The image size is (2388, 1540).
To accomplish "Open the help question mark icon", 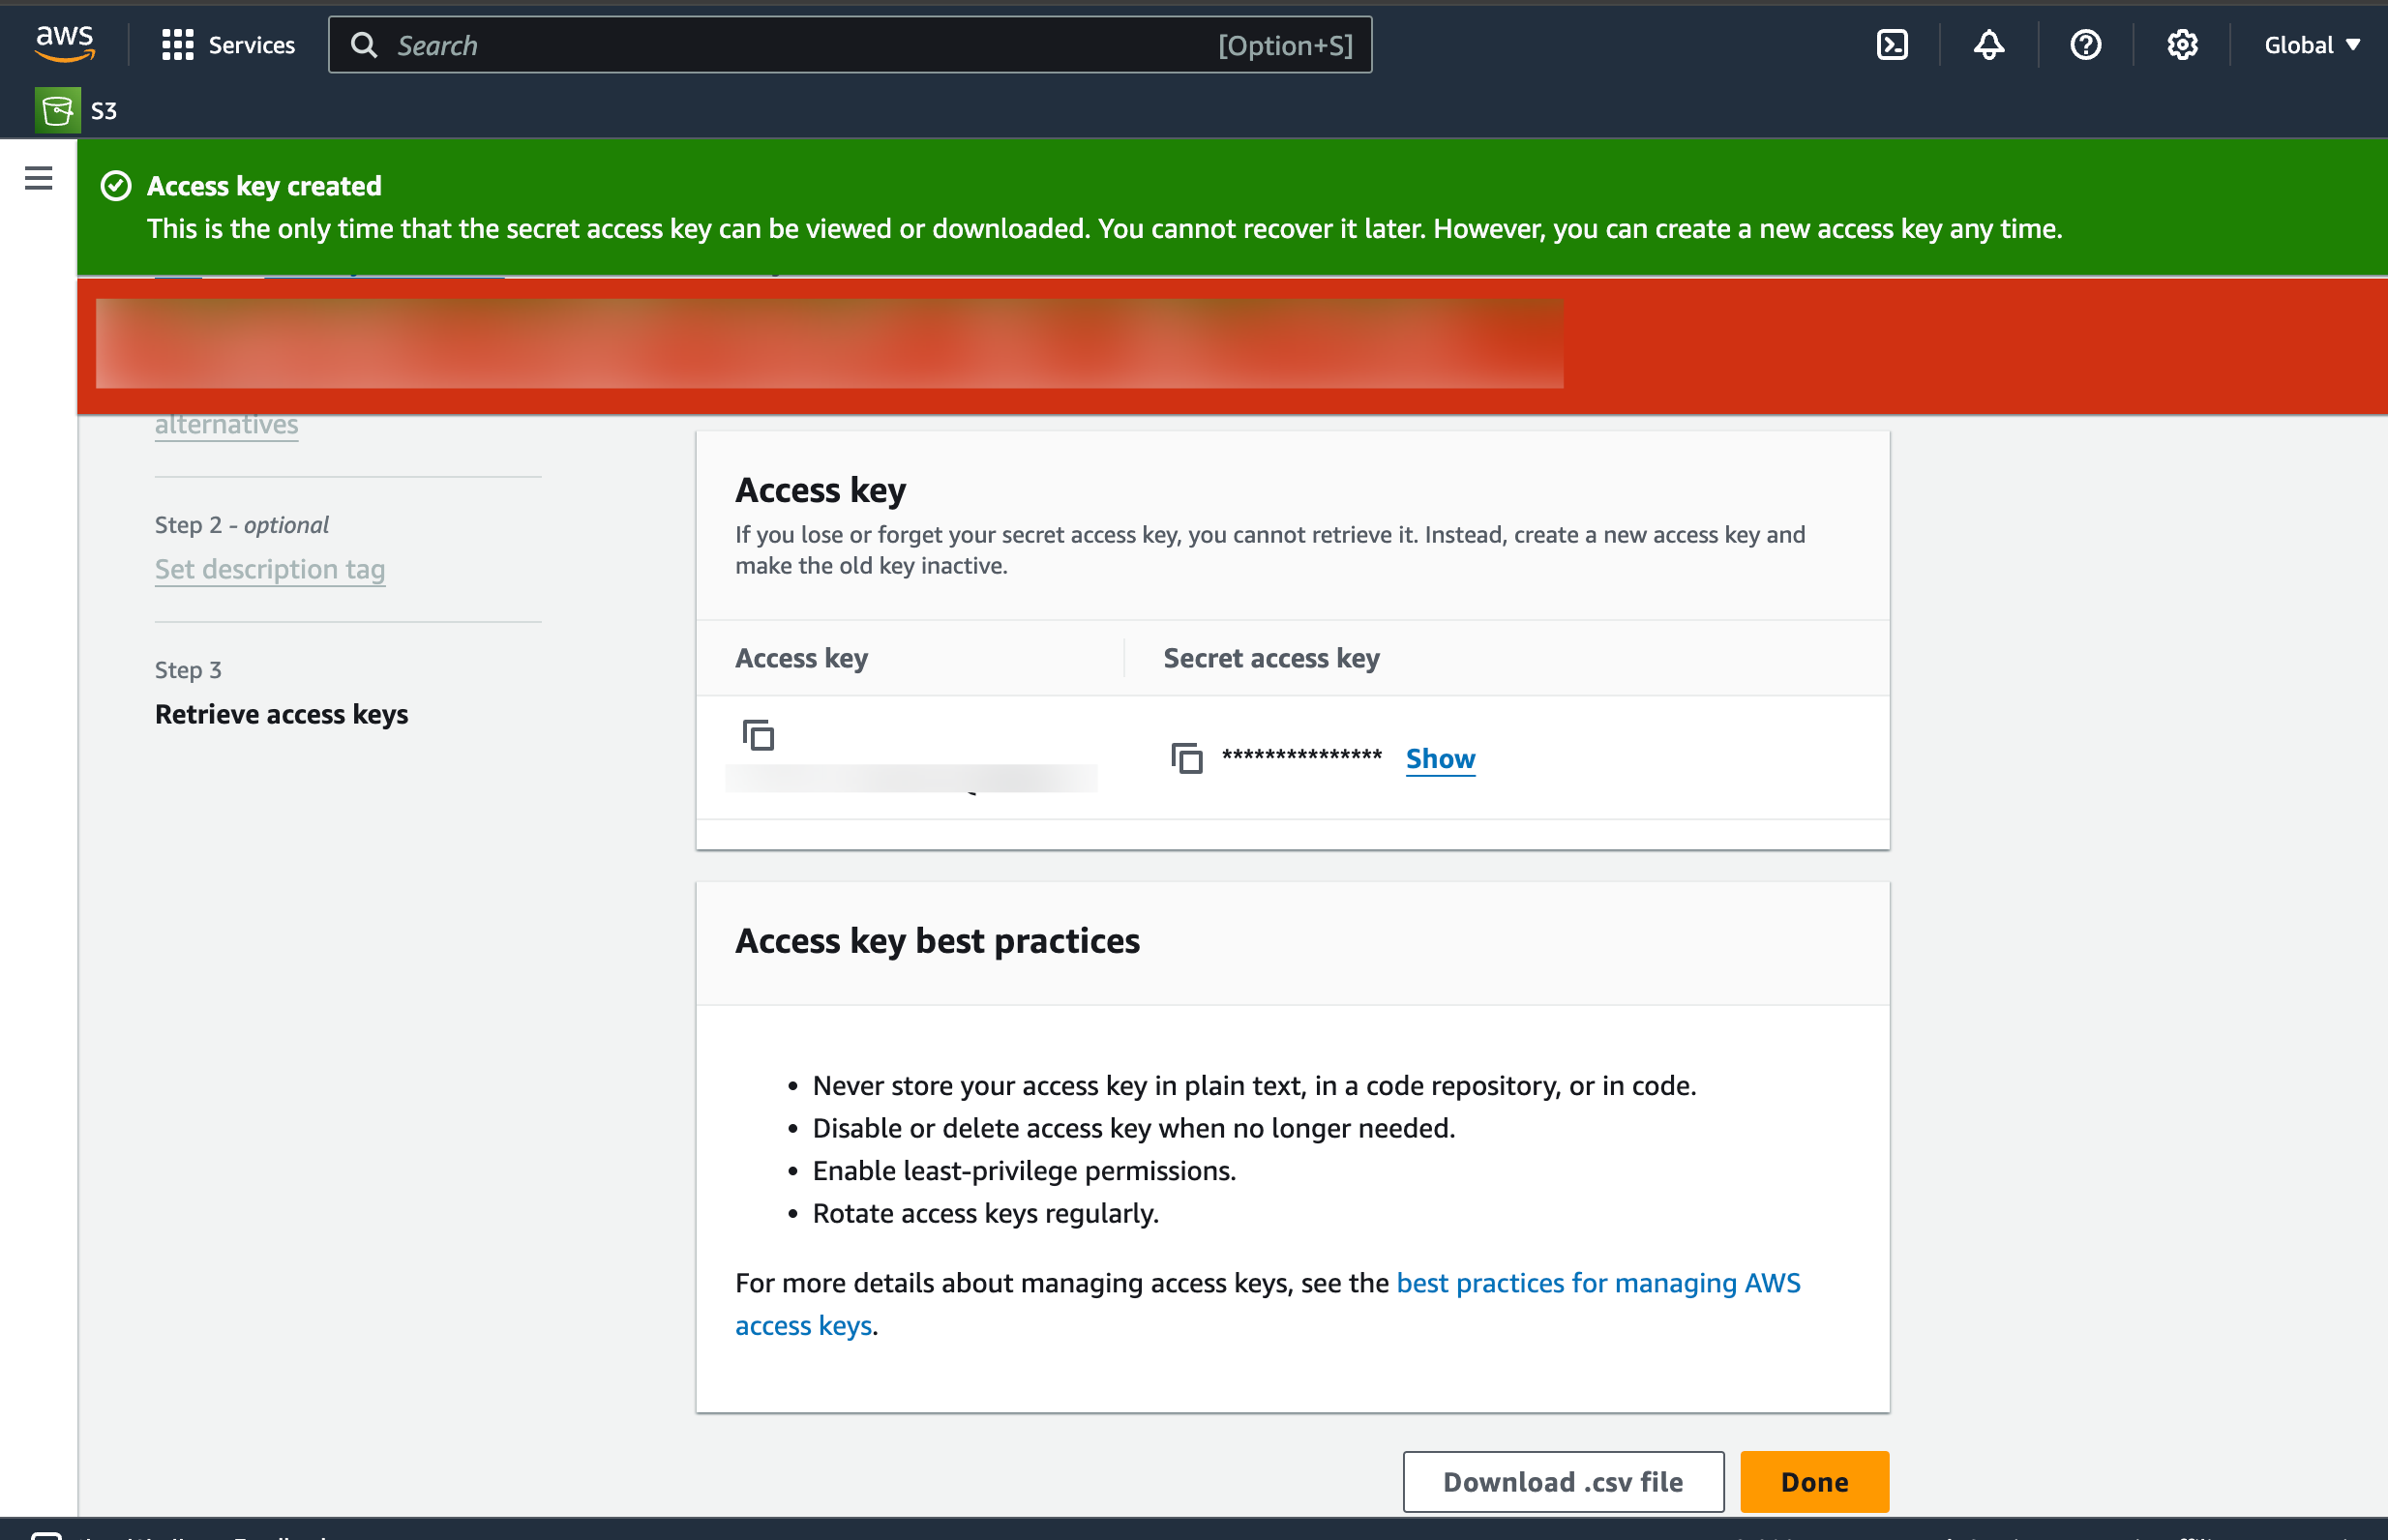I will (2085, 45).
